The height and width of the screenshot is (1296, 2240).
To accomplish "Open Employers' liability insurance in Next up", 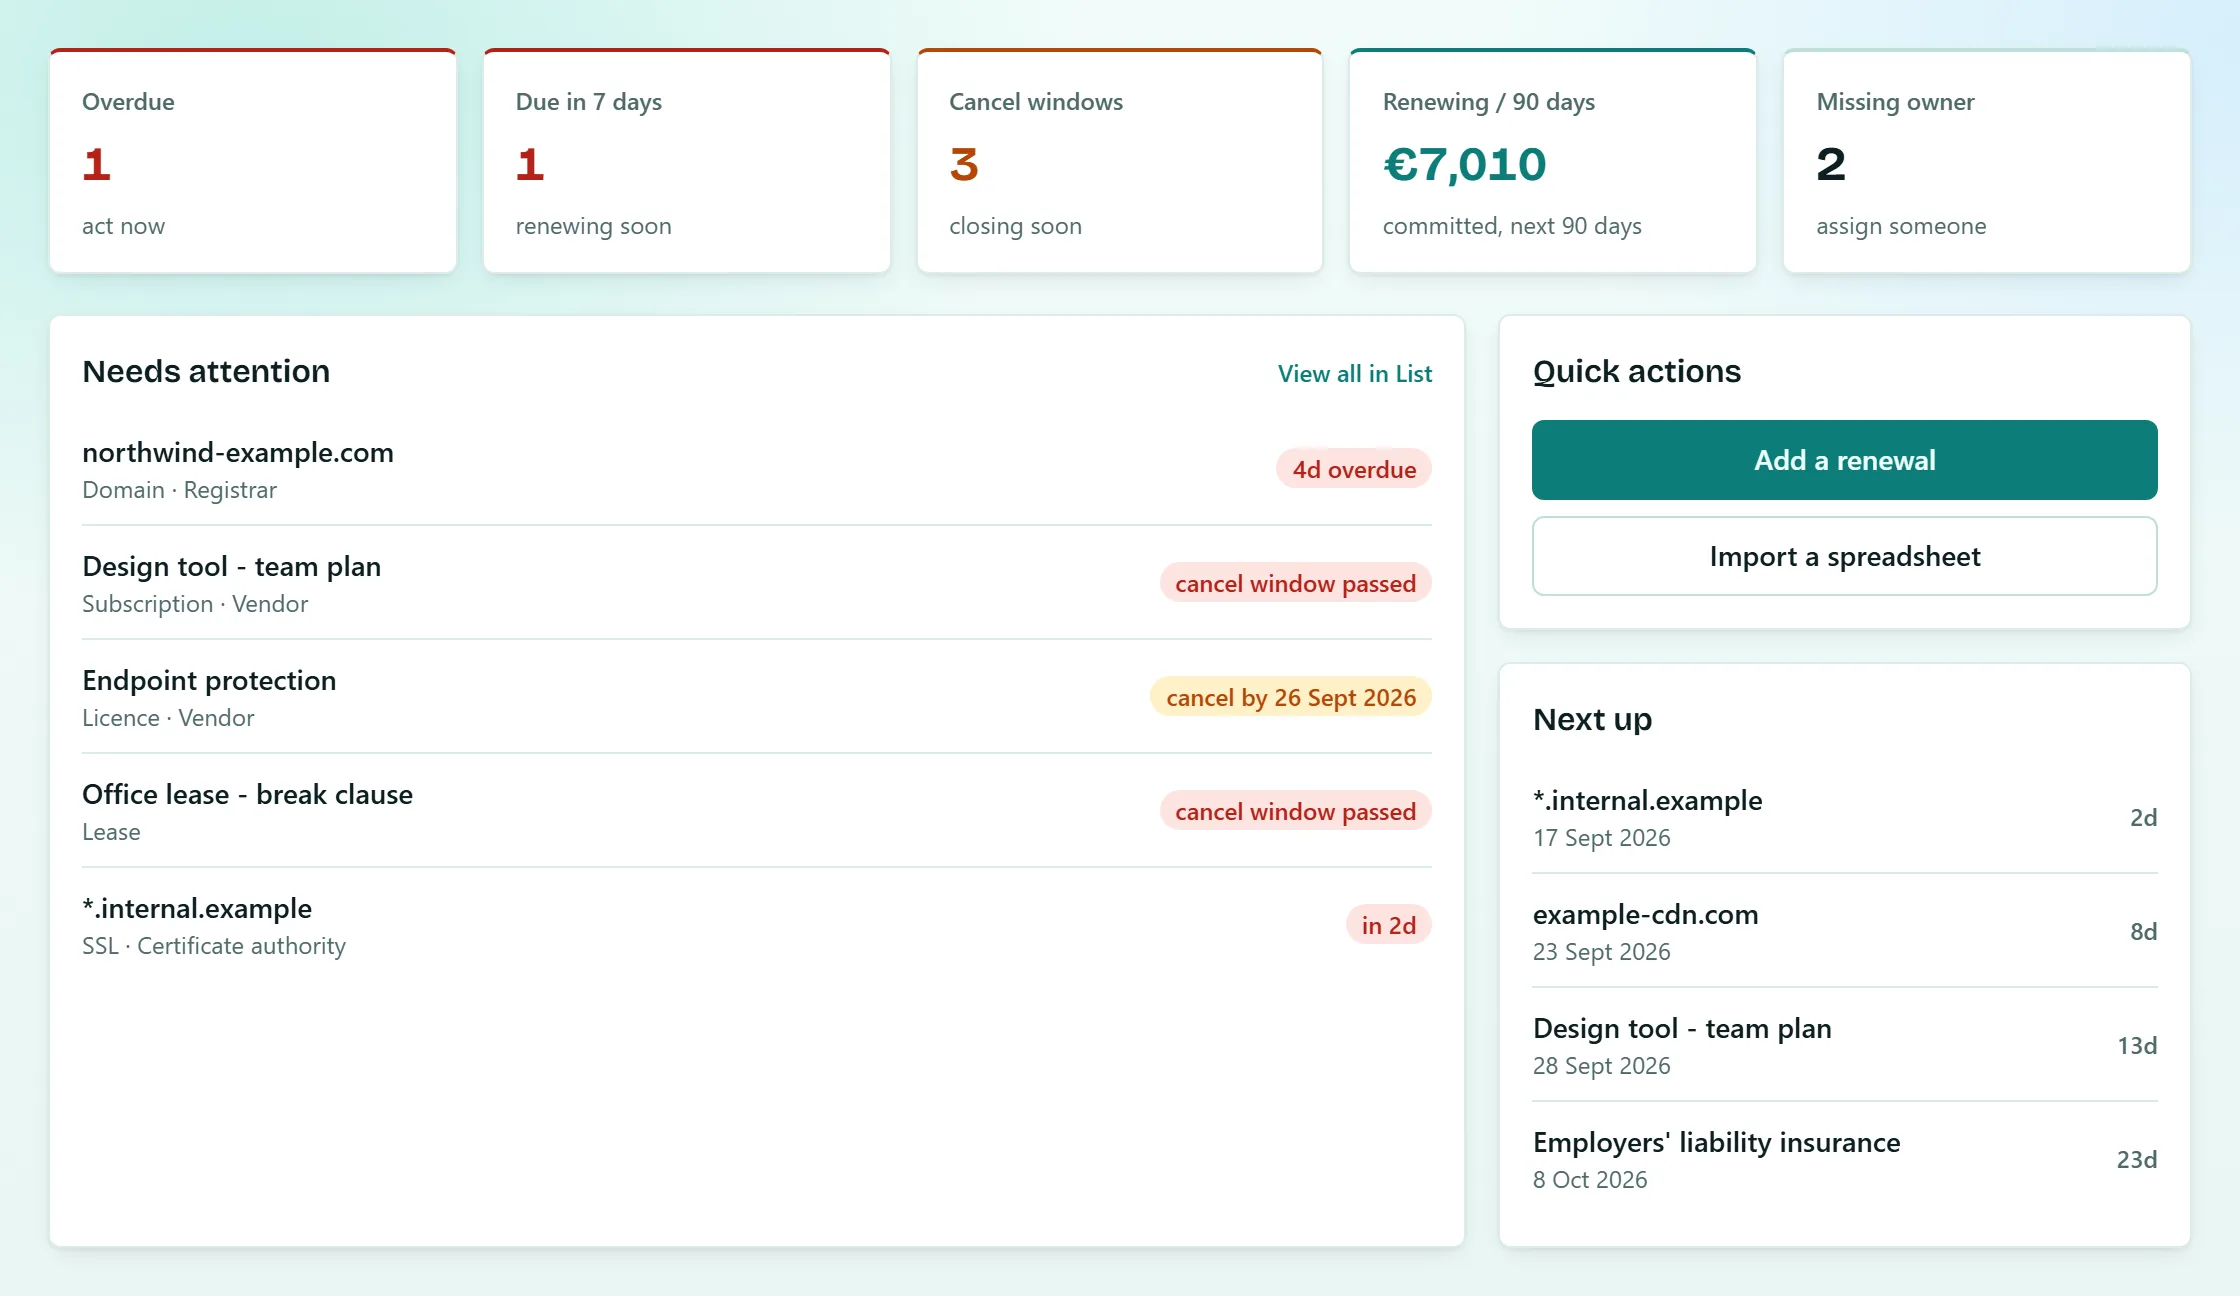I will [1844, 1159].
